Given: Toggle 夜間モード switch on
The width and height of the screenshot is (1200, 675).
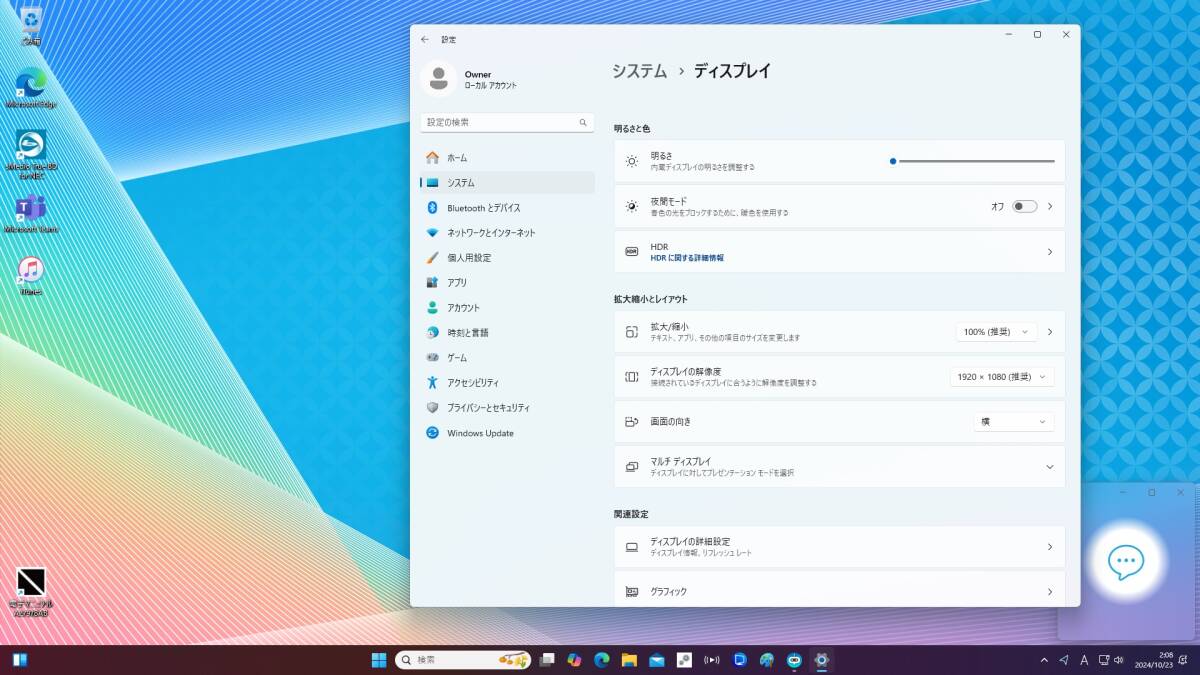Looking at the screenshot, I should pos(1024,206).
